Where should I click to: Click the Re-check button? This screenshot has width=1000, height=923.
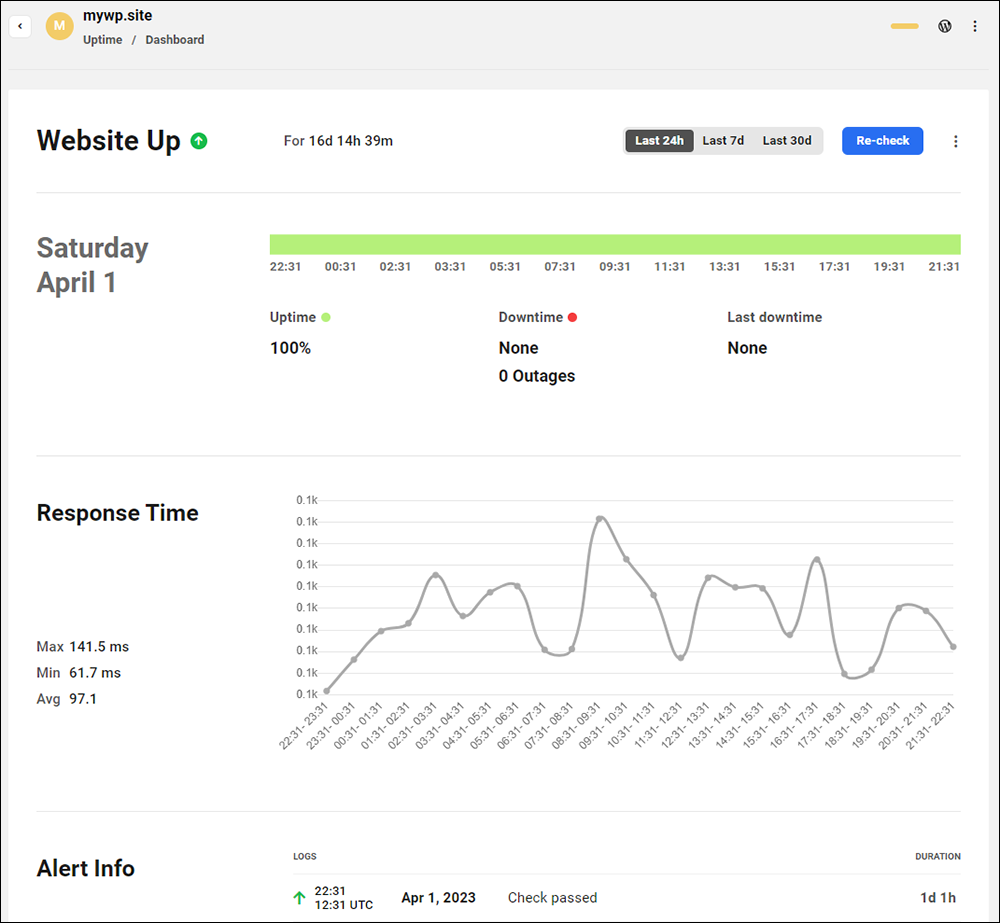pos(882,140)
